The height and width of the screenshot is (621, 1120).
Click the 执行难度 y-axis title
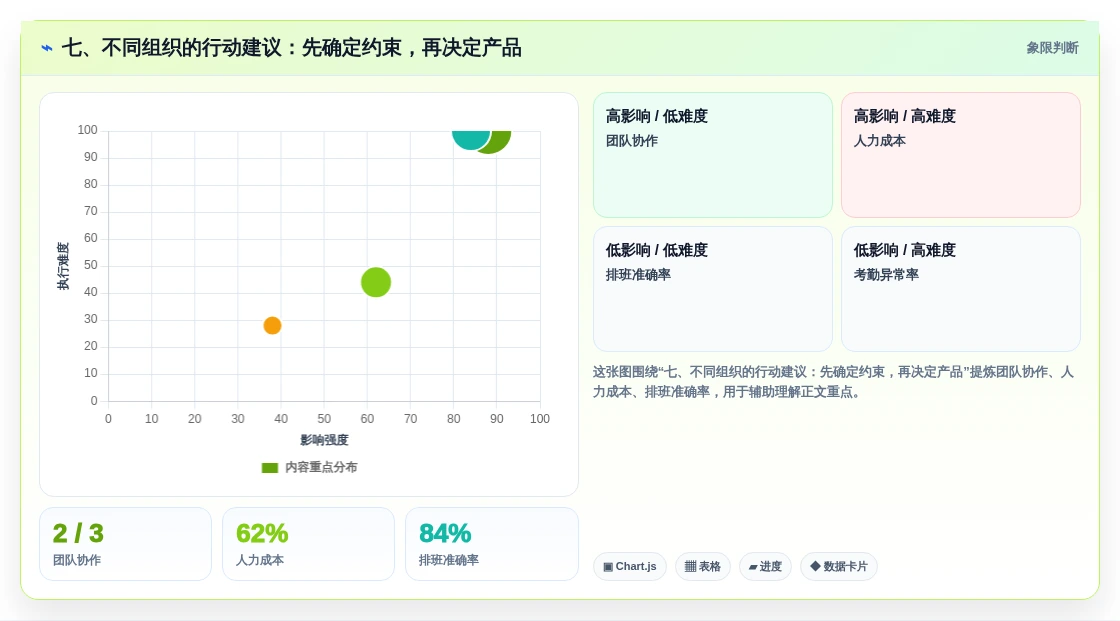coord(64,266)
